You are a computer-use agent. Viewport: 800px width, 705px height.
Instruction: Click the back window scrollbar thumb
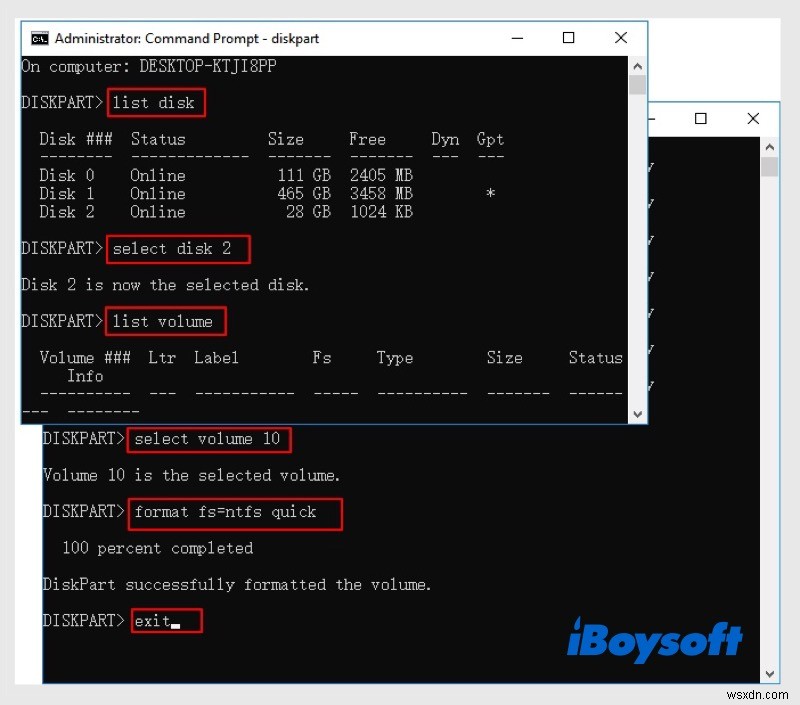[x=769, y=167]
